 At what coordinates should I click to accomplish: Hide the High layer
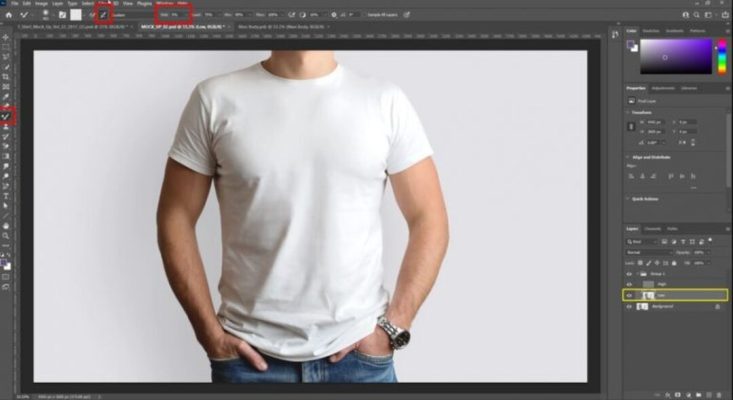(x=629, y=284)
